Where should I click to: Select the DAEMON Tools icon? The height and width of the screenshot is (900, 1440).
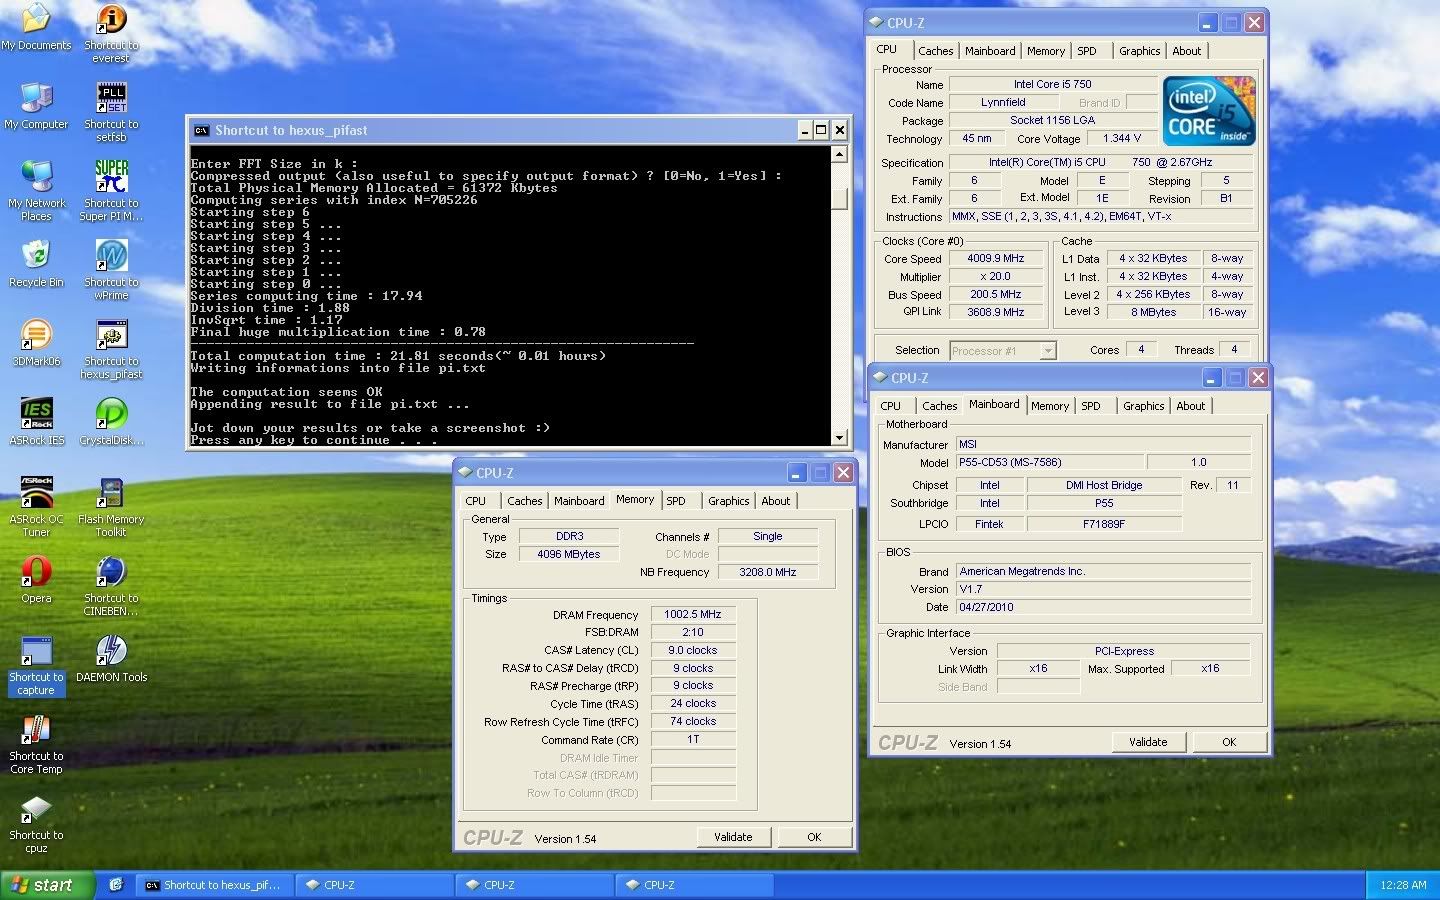click(111, 650)
